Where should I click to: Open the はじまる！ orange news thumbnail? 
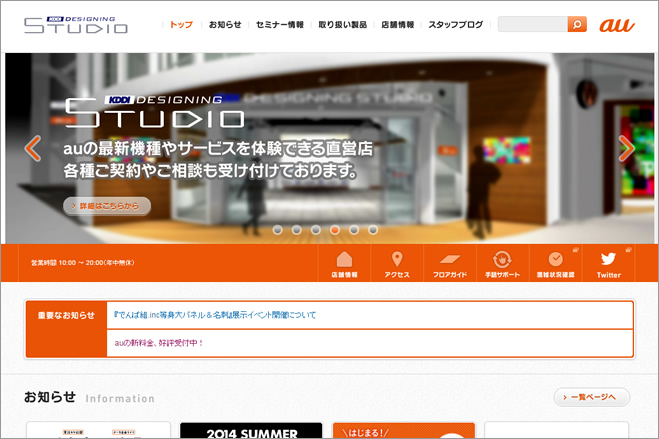(x=404, y=431)
